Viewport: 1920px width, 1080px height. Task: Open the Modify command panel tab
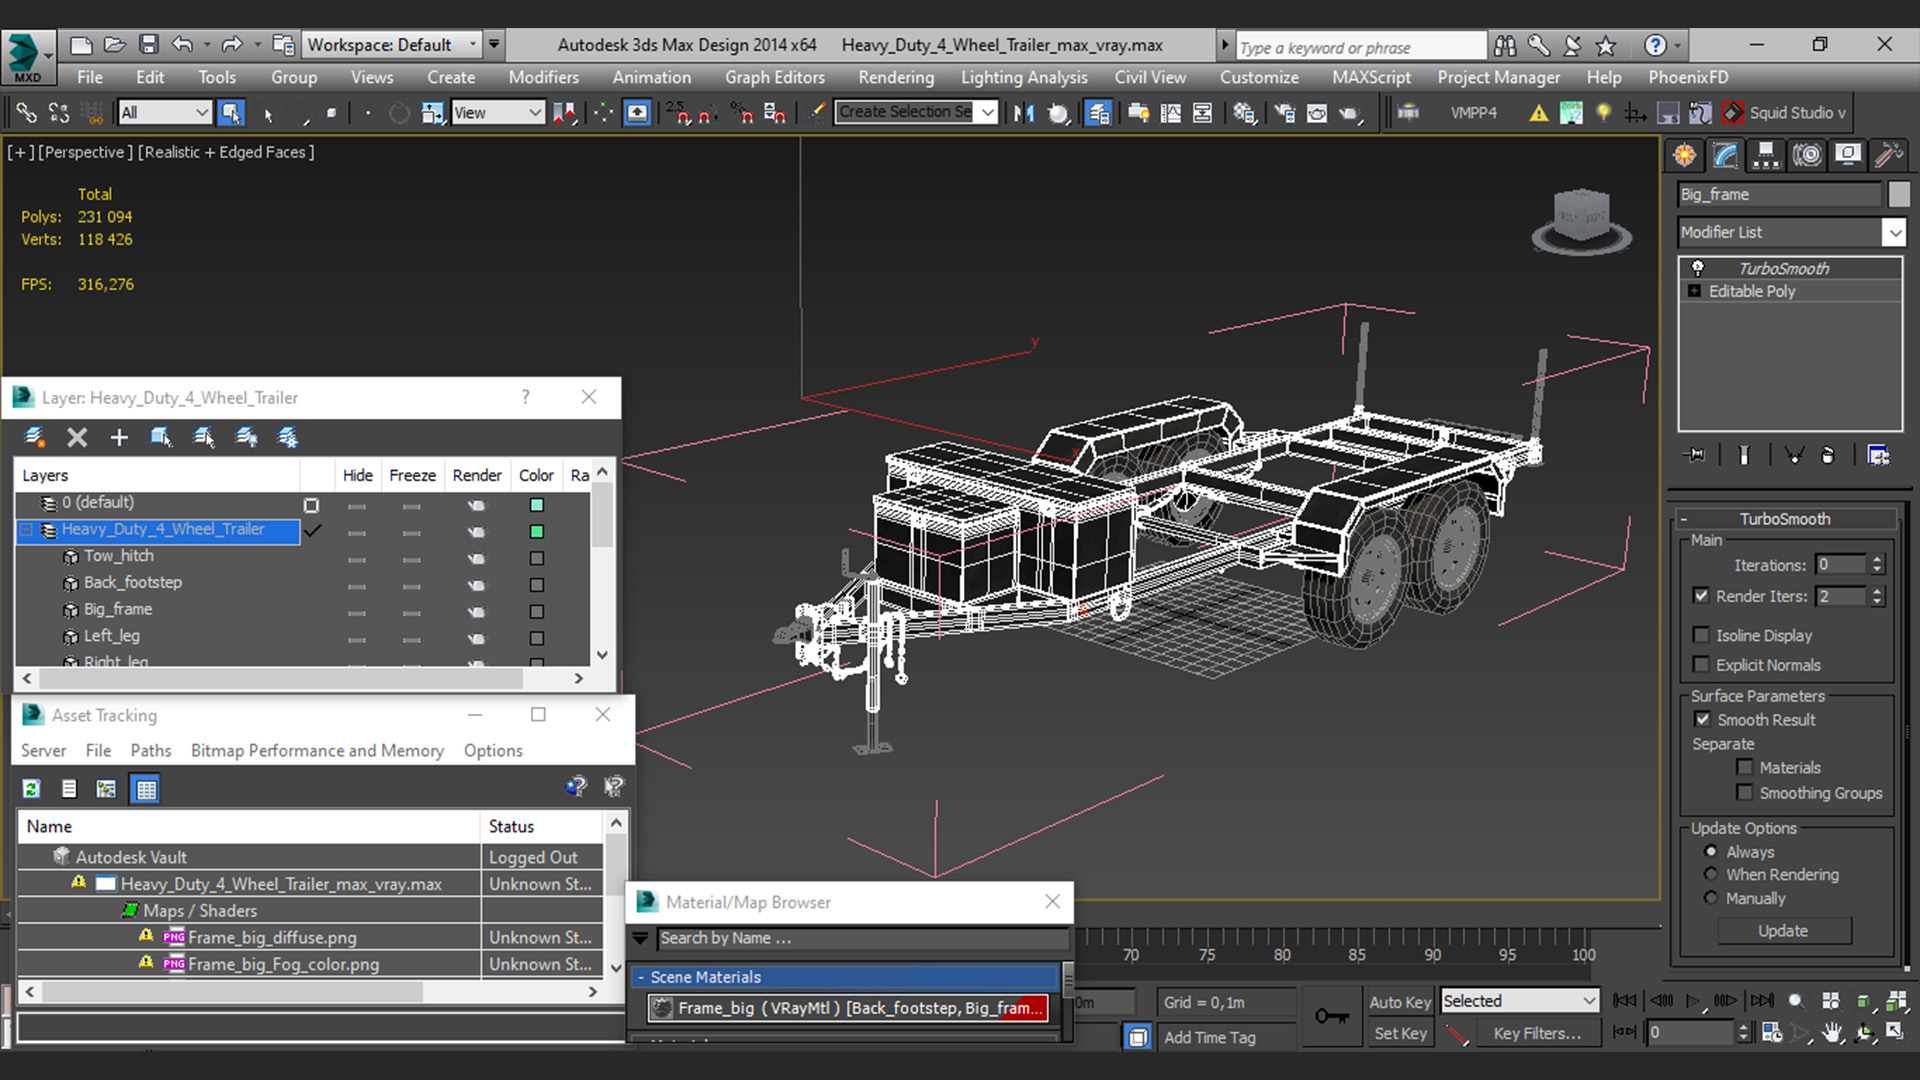point(1726,155)
